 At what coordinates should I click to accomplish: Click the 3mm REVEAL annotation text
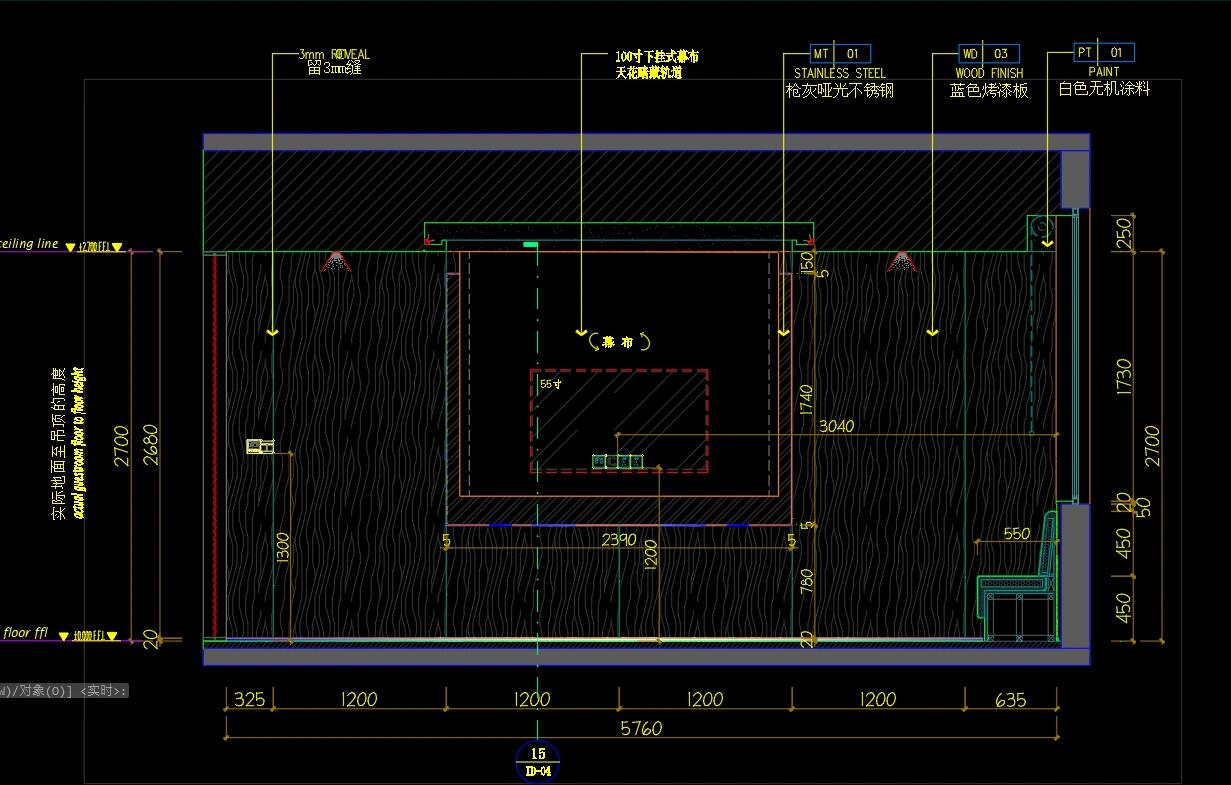pos(335,55)
